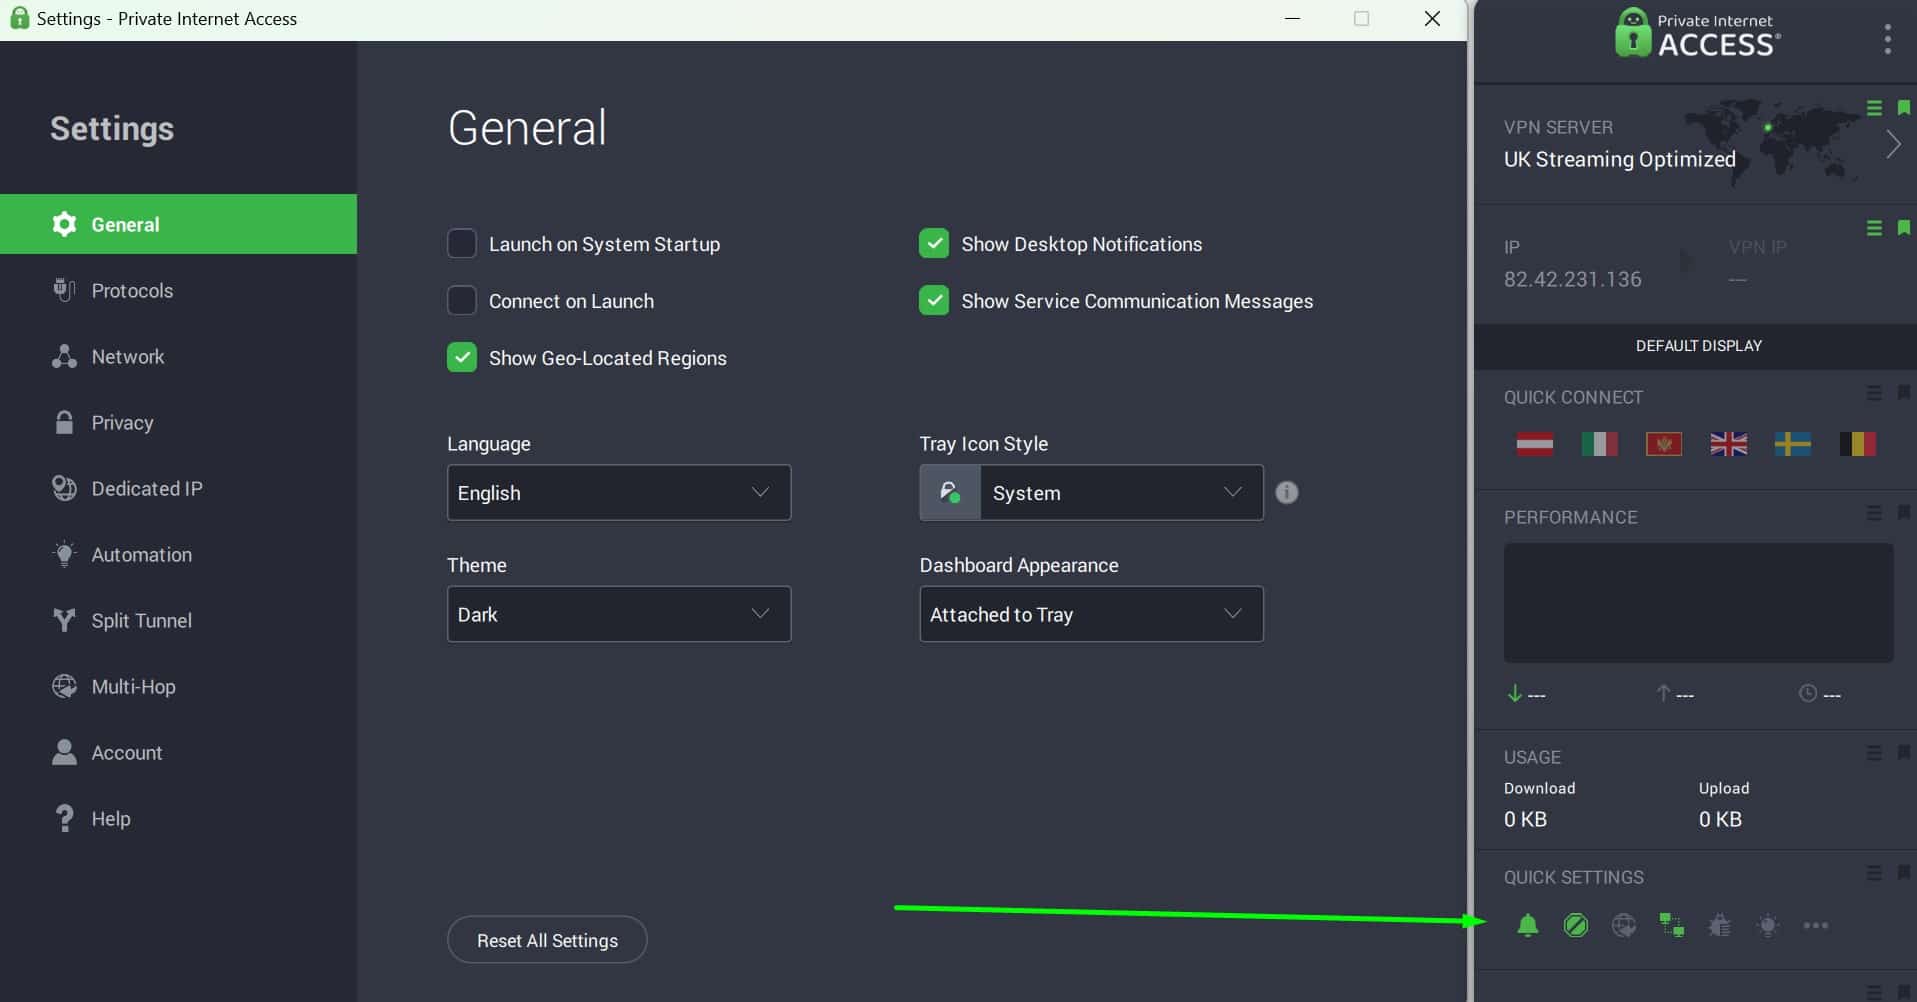The width and height of the screenshot is (1917, 1002).
Task: Enable Connect on Launch checkbox
Action: pyautogui.click(x=462, y=300)
